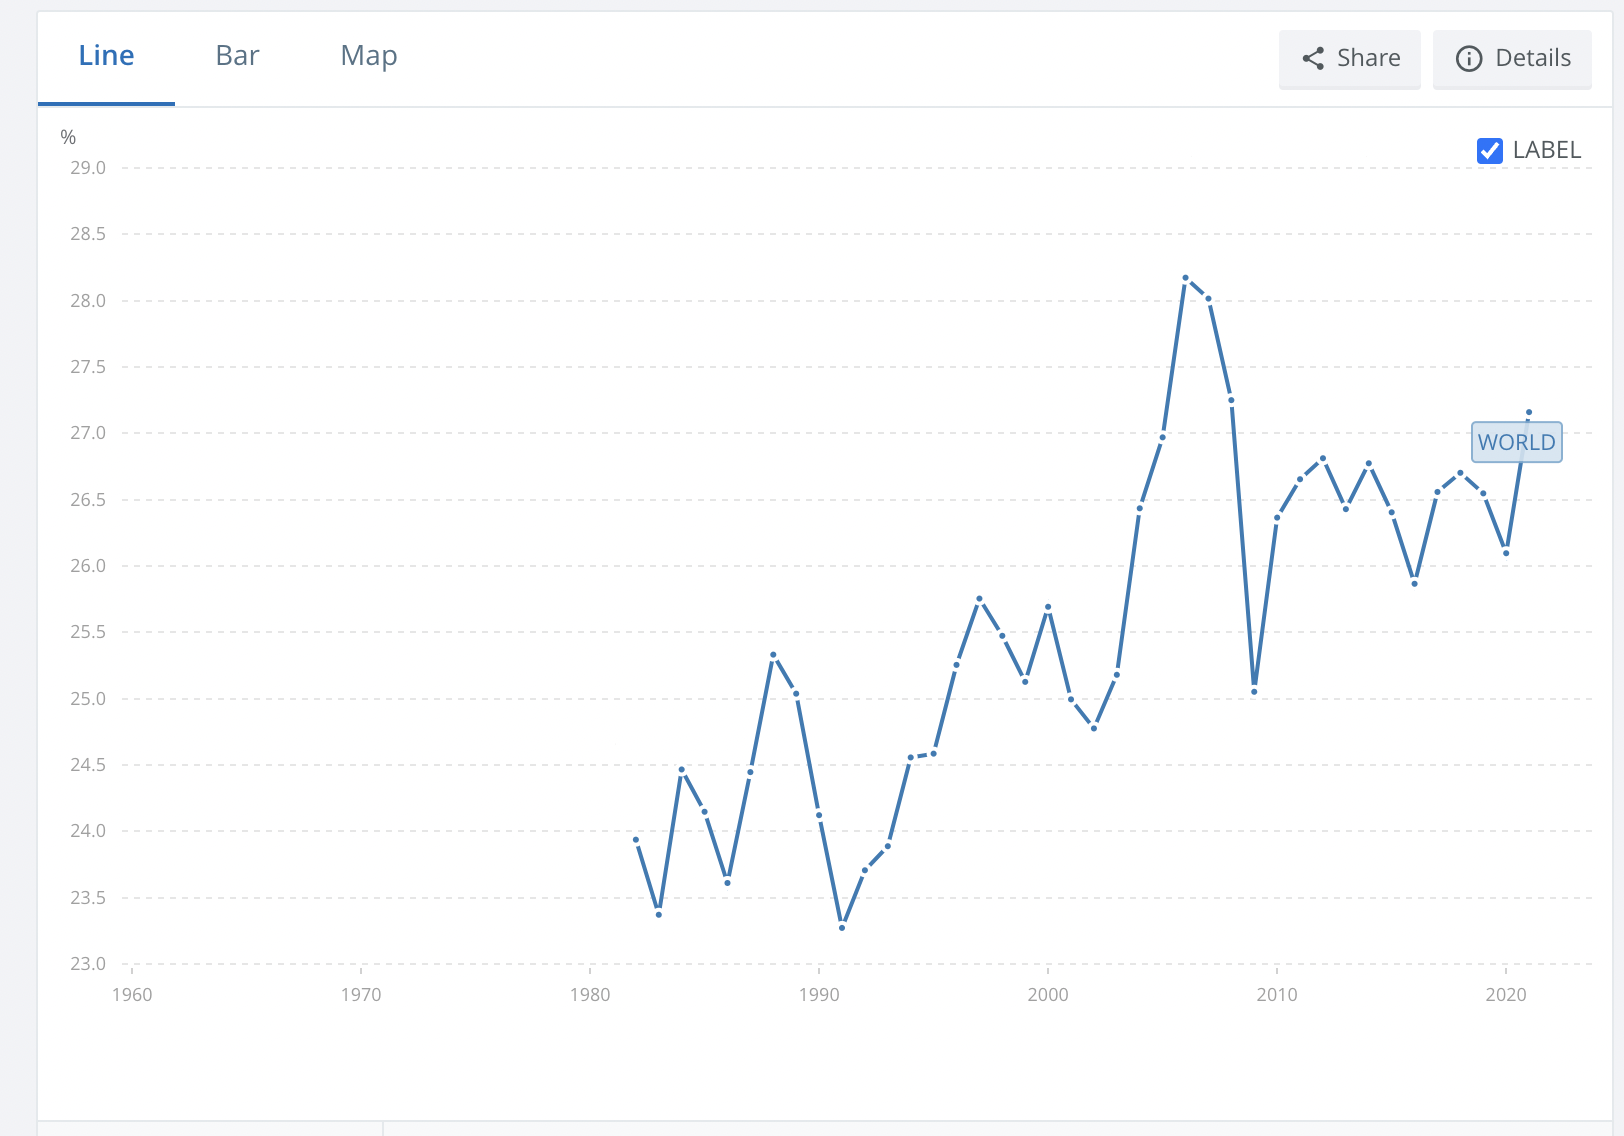
Task: Select the first data point at 1982
Action: click(x=636, y=840)
